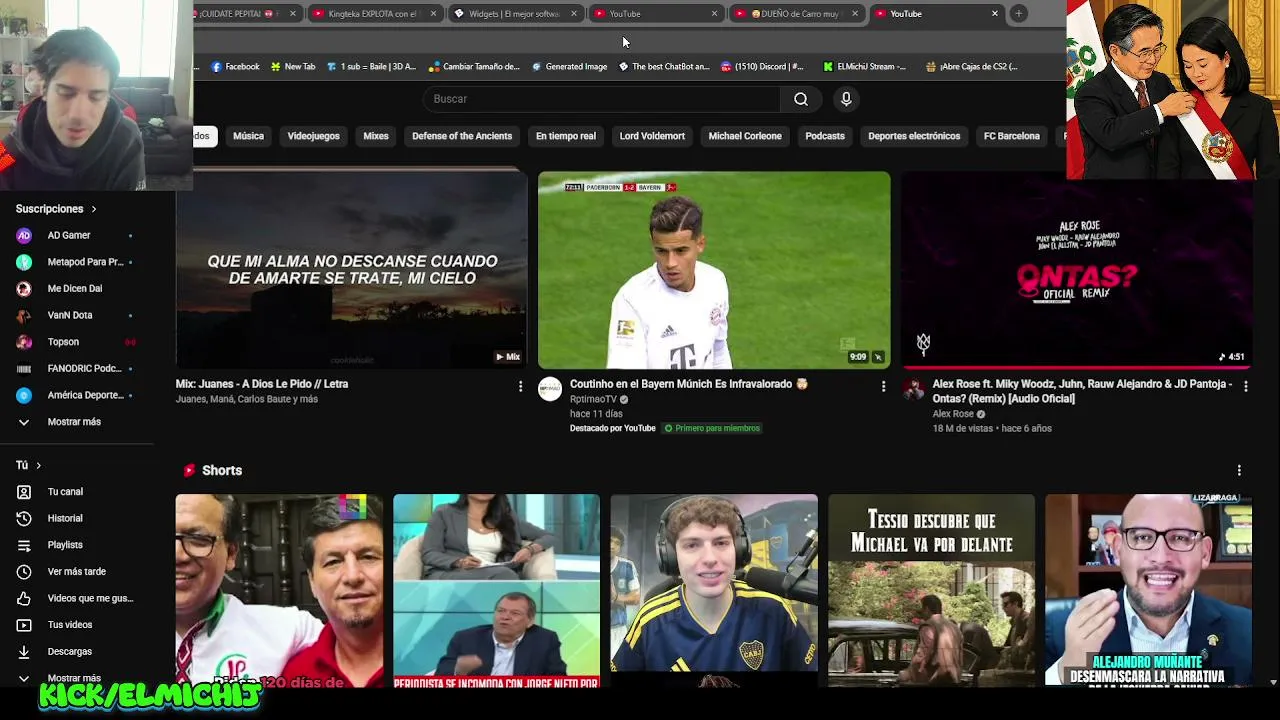Open the Facebook bookmark
Screen dimensions: 1280x720
[235, 67]
